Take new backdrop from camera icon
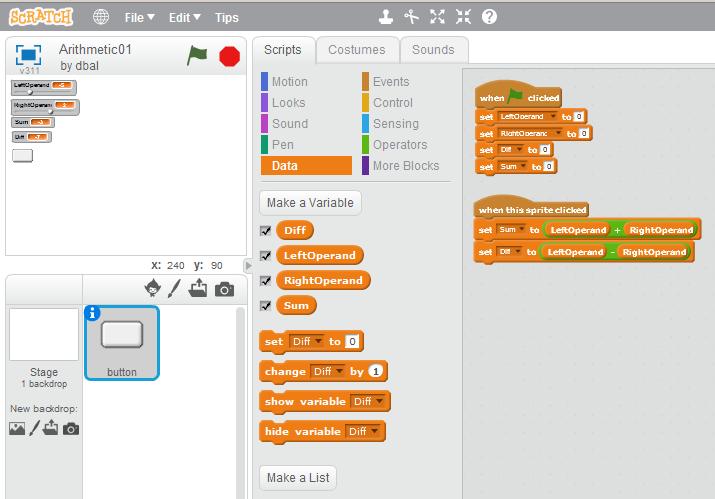The height and width of the screenshot is (499, 715). pyautogui.click(x=71, y=429)
